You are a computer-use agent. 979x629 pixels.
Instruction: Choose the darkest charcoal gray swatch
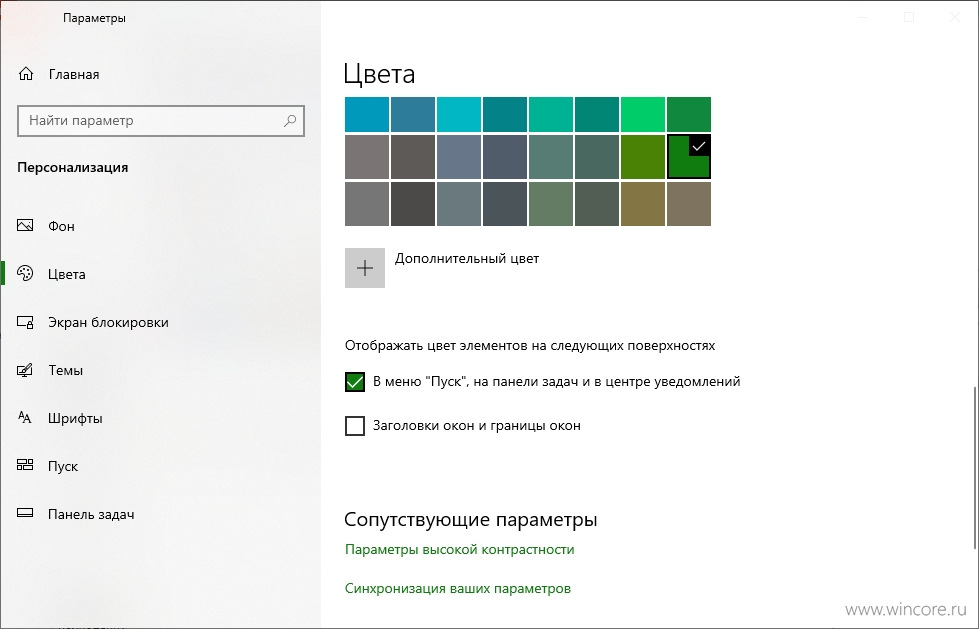(413, 204)
